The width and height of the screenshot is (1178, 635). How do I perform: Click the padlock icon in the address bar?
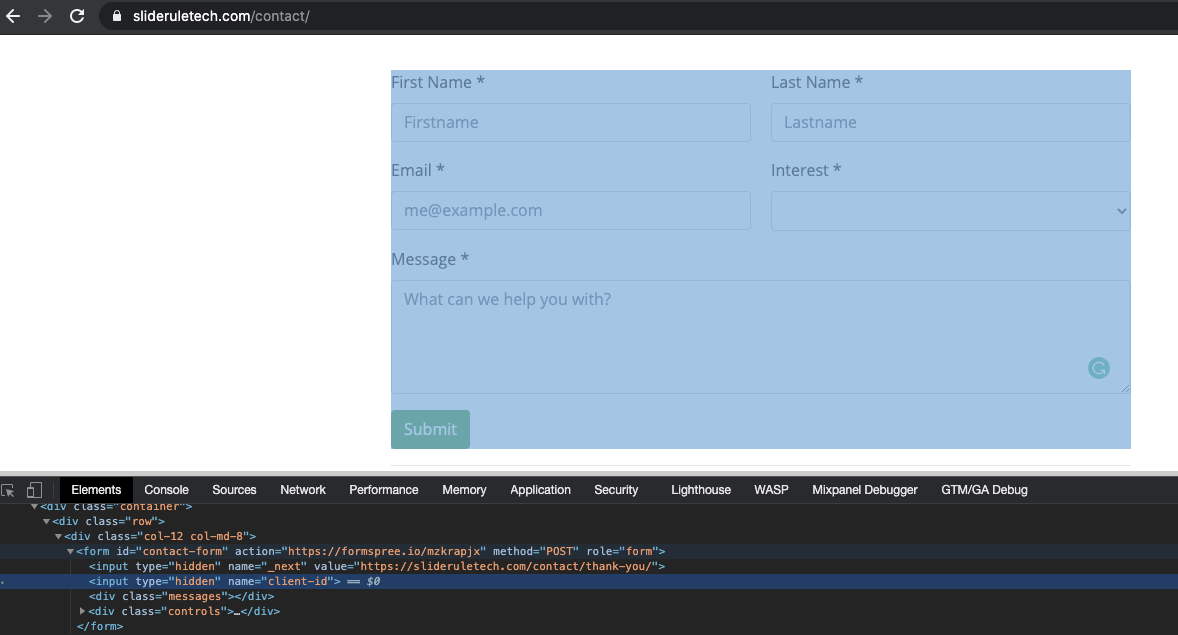click(116, 16)
